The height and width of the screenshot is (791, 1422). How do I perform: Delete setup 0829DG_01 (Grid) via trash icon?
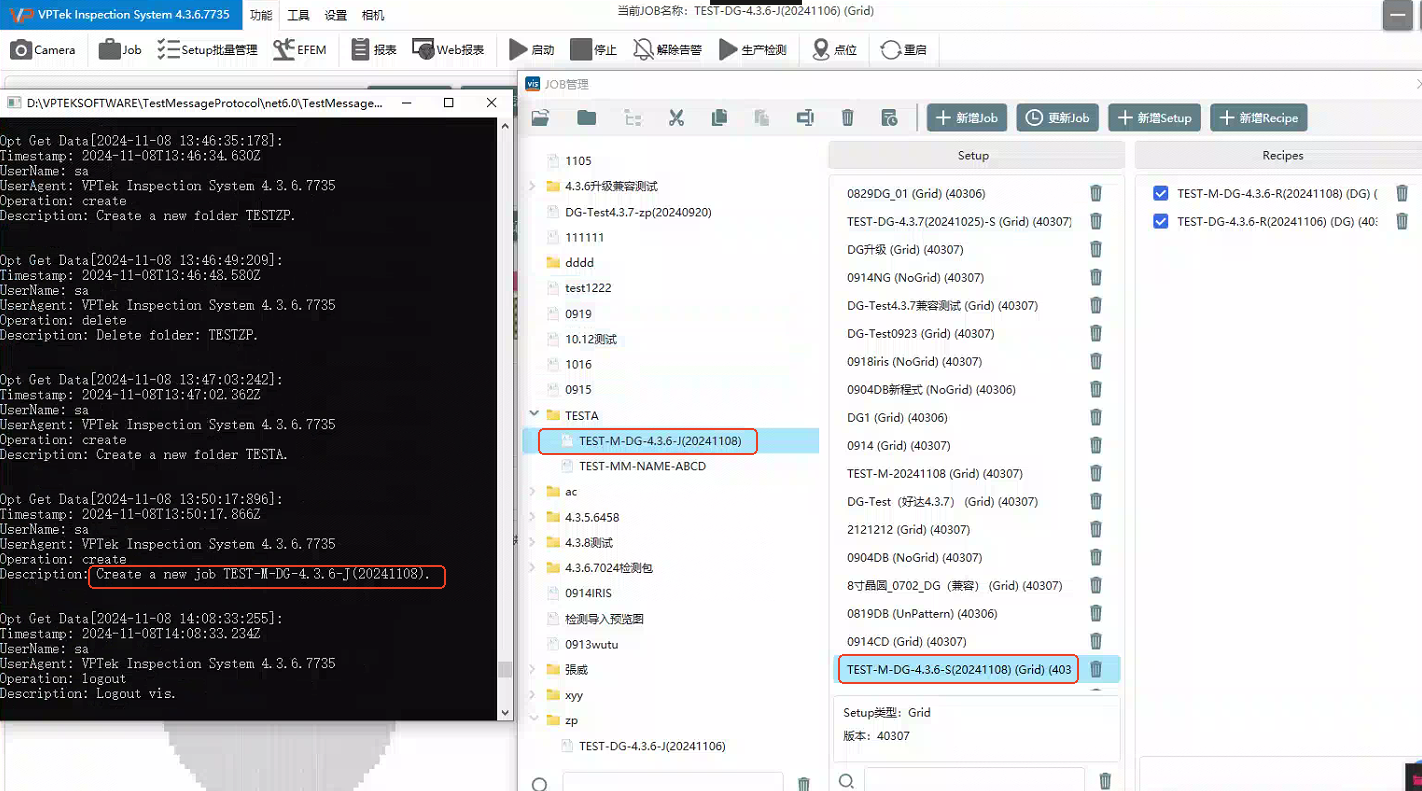tap(1096, 193)
